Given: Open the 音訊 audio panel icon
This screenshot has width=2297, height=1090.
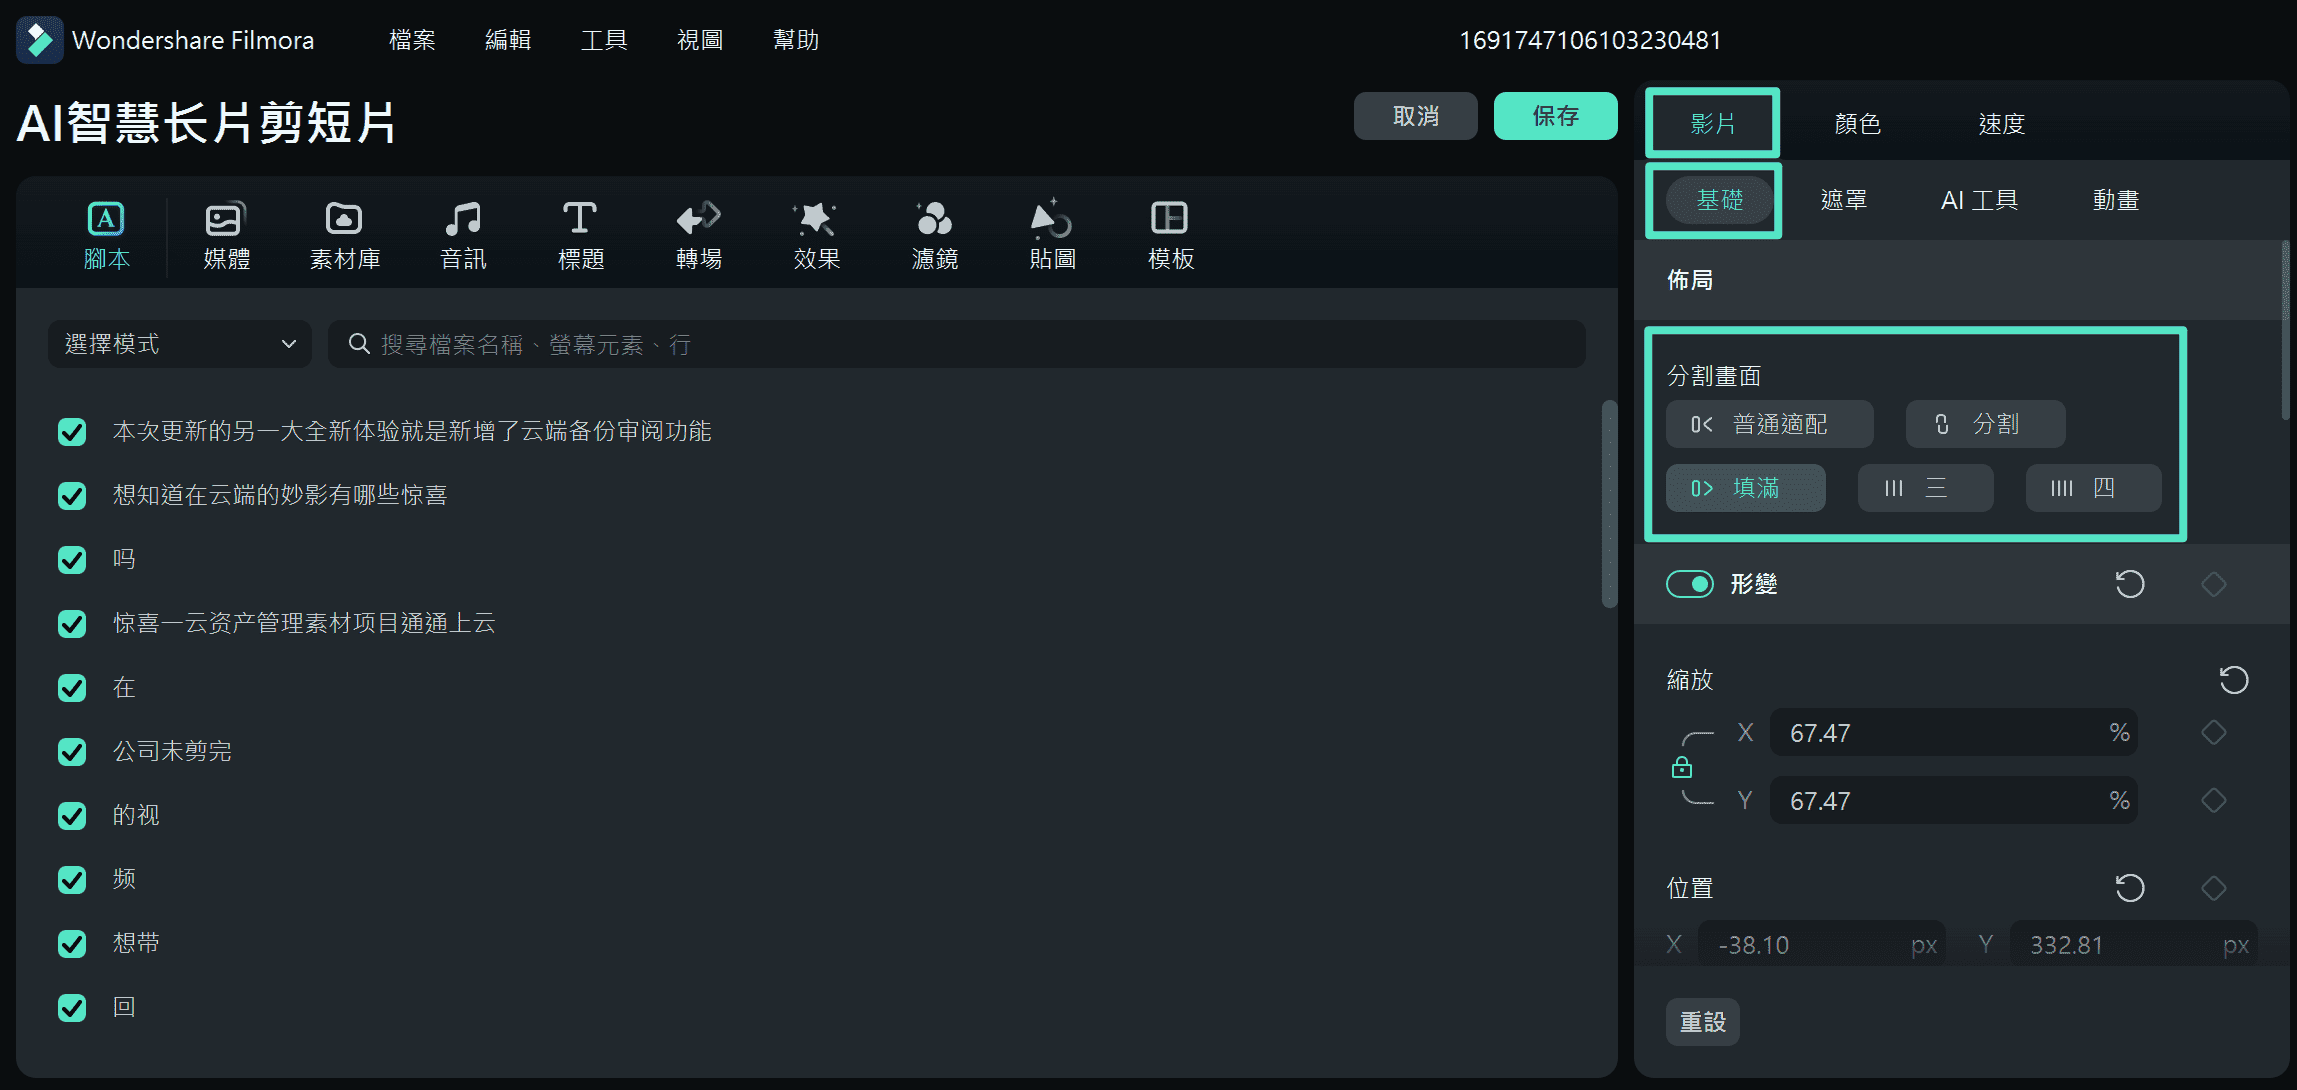Looking at the screenshot, I should click(x=463, y=219).
